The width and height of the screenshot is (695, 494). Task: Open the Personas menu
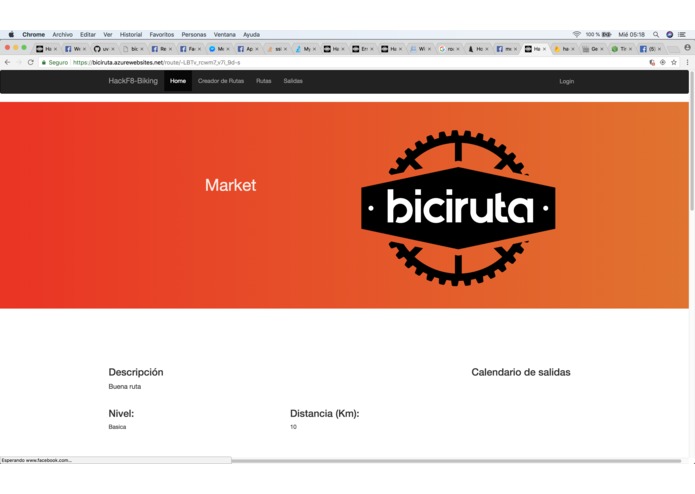click(x=194, y=34)
